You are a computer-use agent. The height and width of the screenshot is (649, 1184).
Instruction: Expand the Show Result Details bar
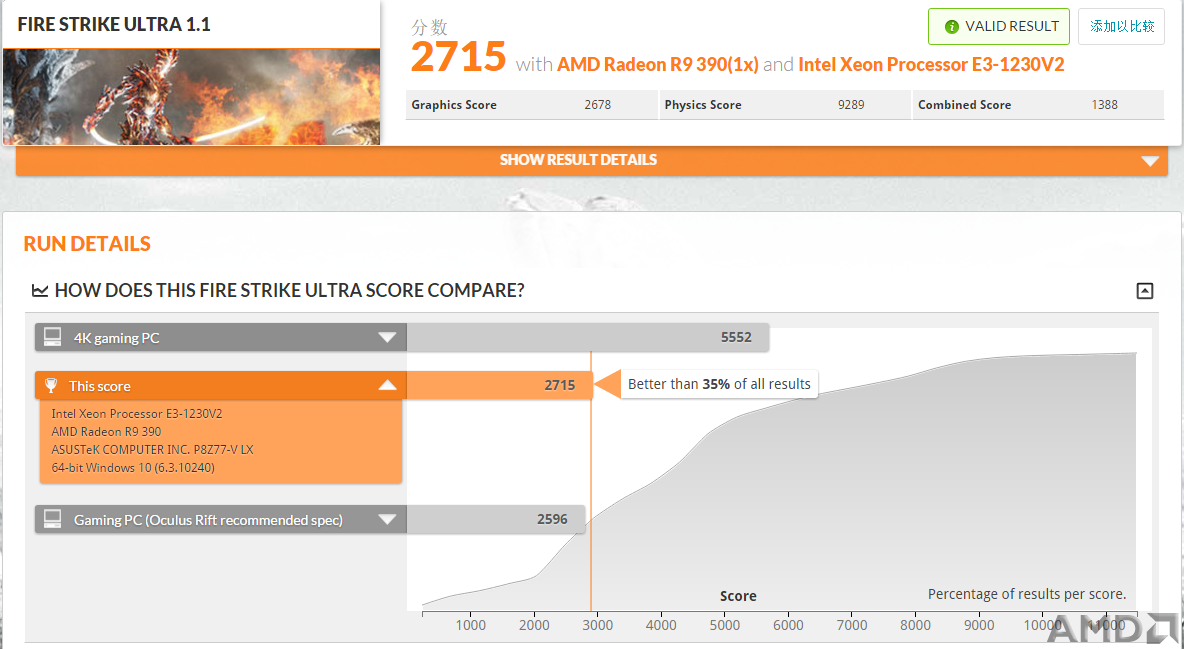click(592, 160)
